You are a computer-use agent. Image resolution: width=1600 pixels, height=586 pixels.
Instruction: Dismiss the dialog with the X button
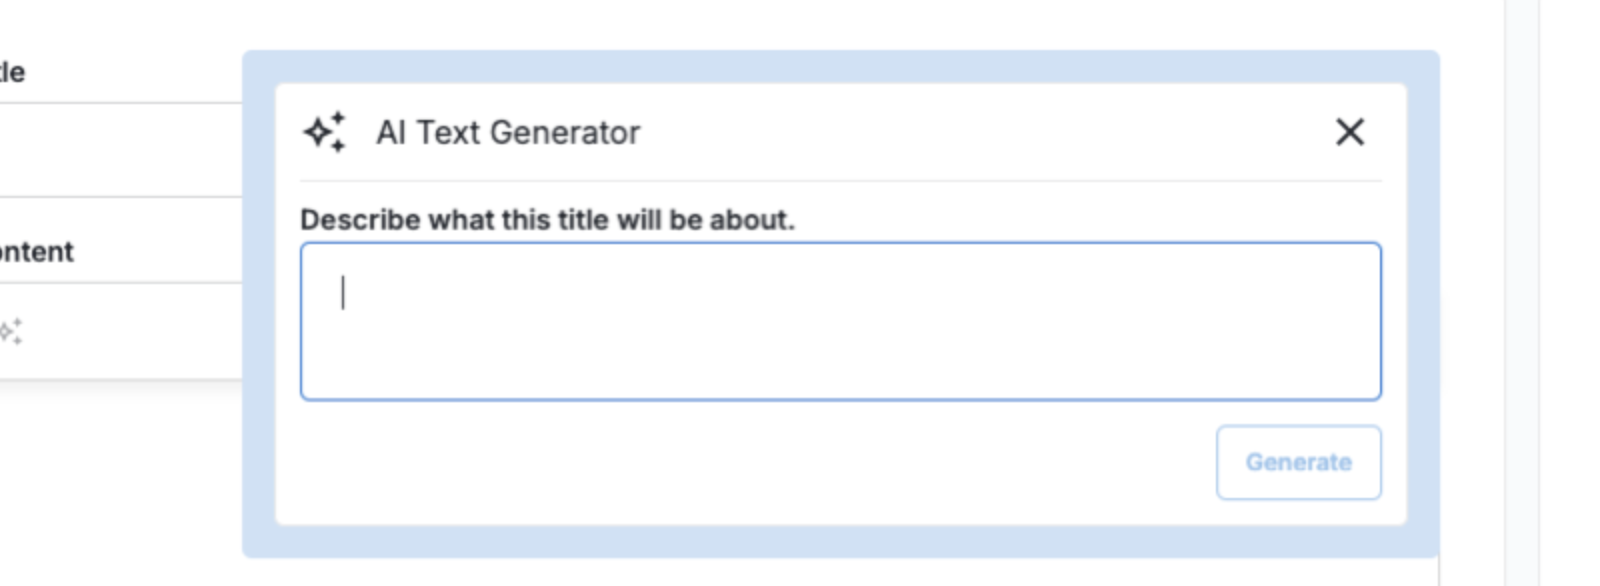pyautogui.click(x=1350, y=132)
